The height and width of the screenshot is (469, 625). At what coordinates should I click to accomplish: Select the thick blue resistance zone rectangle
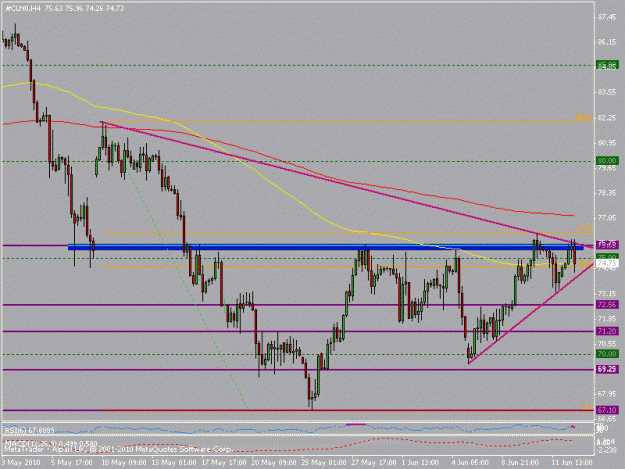pos(326,247)
